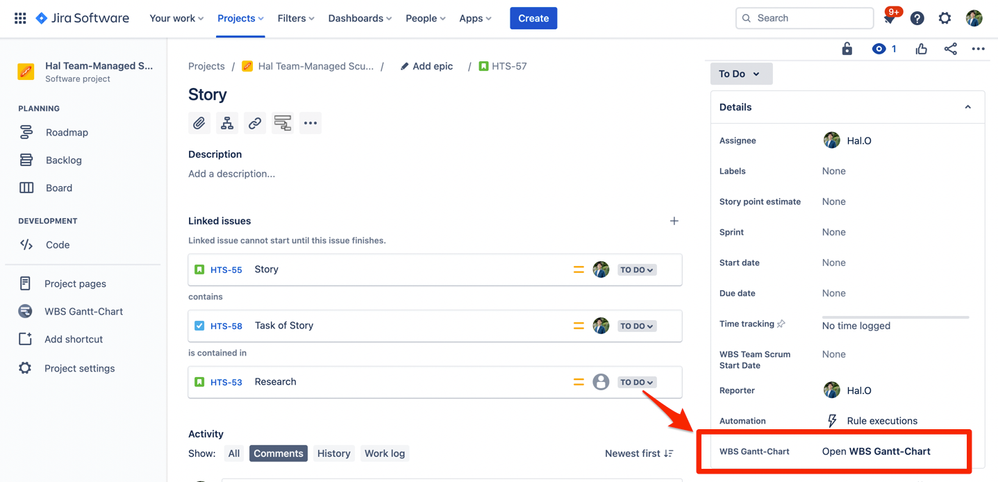The width and height of the screenshot is (998, 482).
Task: Click Open WBS Gantt-Chart link
Action: [876, 451]
